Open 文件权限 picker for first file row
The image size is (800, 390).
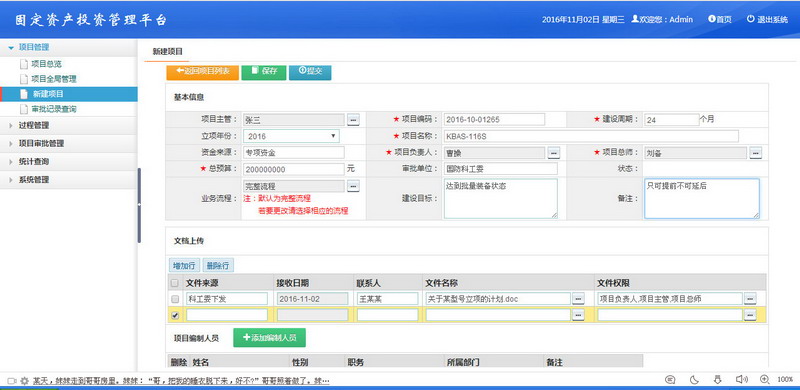(x=749, y=299)
